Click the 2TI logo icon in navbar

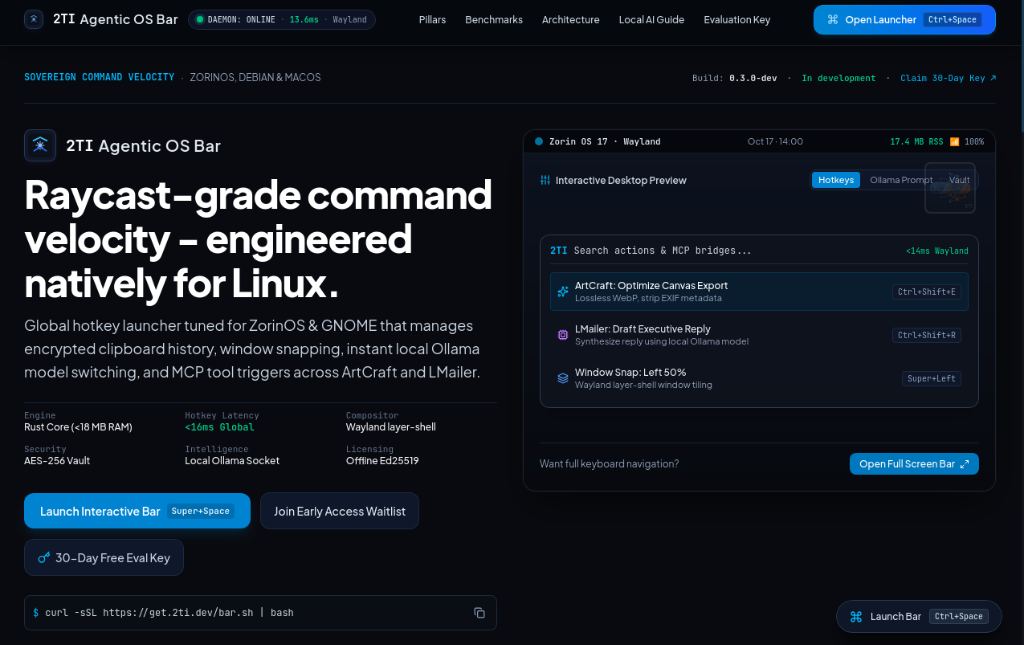point(34,20)
